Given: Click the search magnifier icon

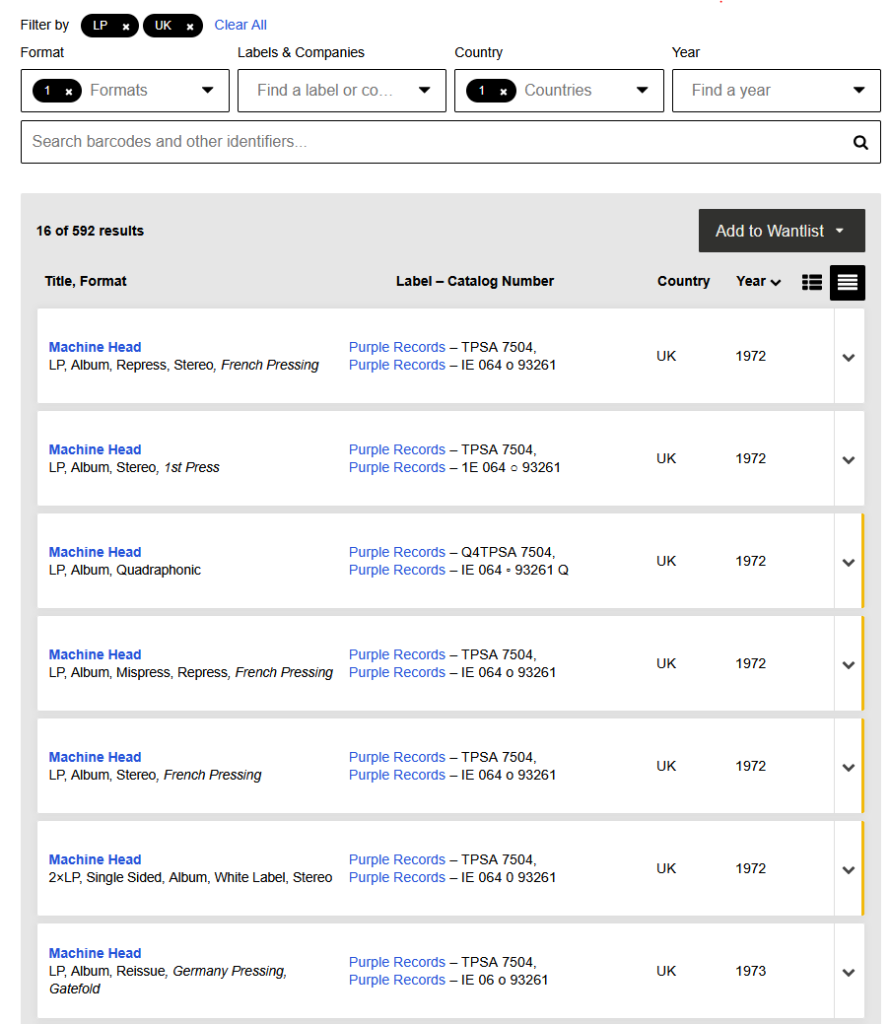Looking at the screenshot, I should [861, 142].
